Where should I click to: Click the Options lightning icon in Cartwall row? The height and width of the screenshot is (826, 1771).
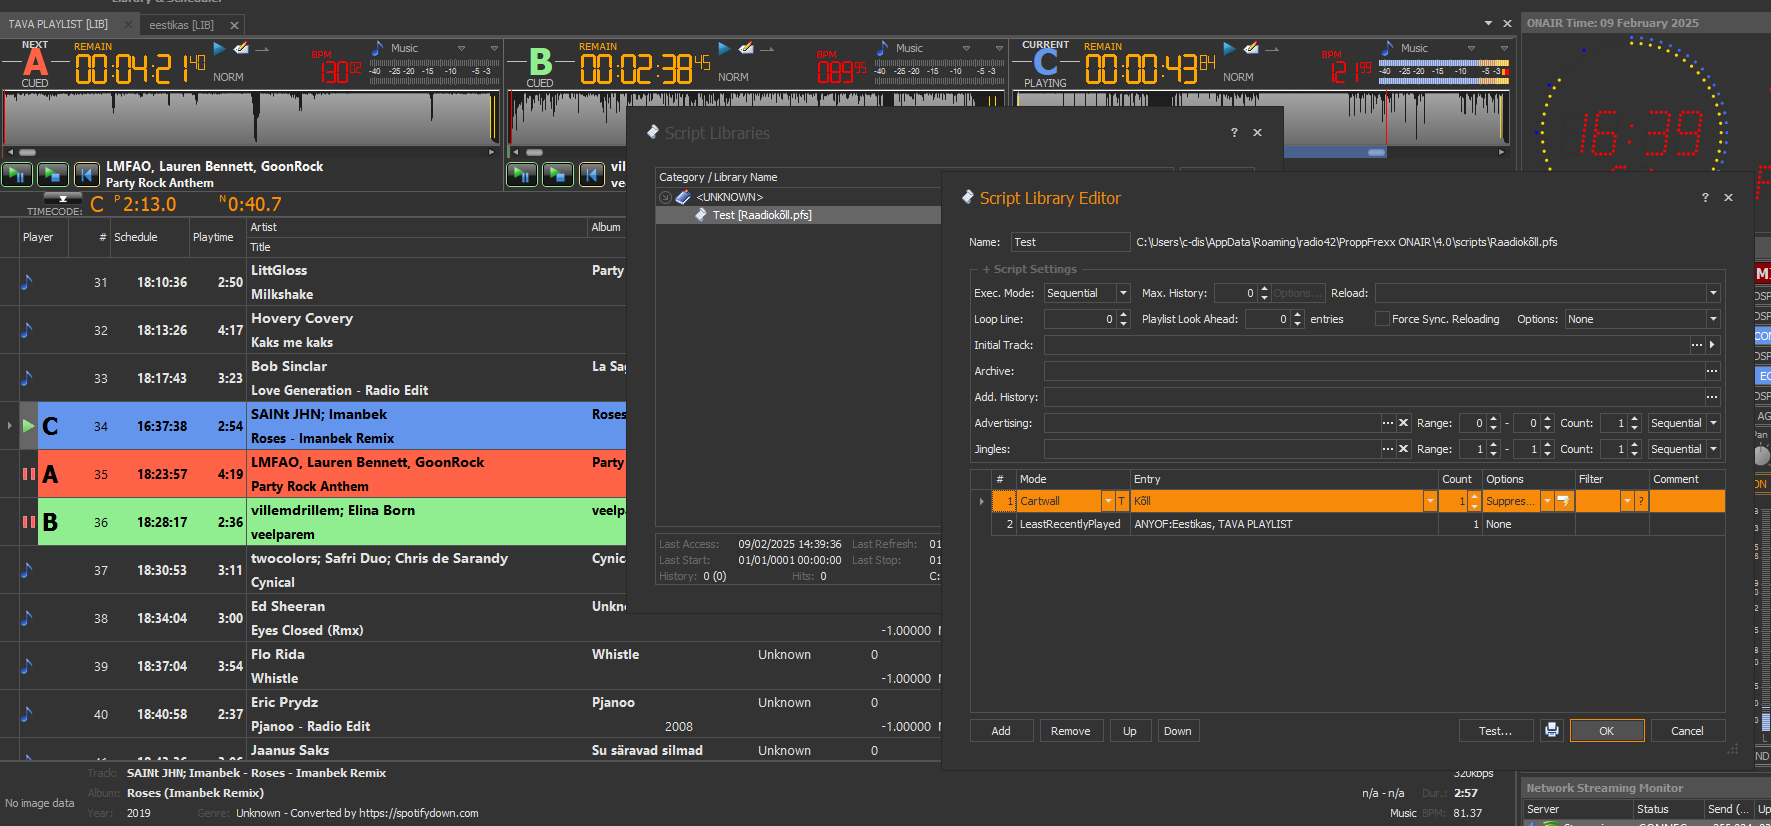click(1563, 501)
